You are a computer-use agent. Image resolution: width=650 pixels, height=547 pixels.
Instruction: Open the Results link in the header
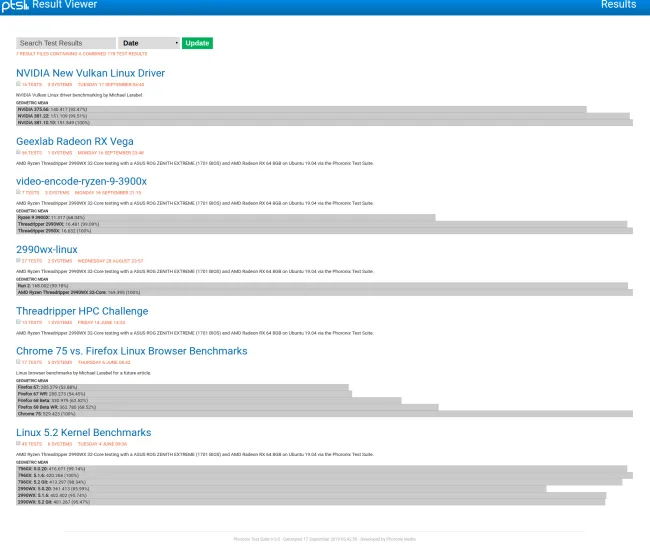pyautogui.click(x=618, y=5)
